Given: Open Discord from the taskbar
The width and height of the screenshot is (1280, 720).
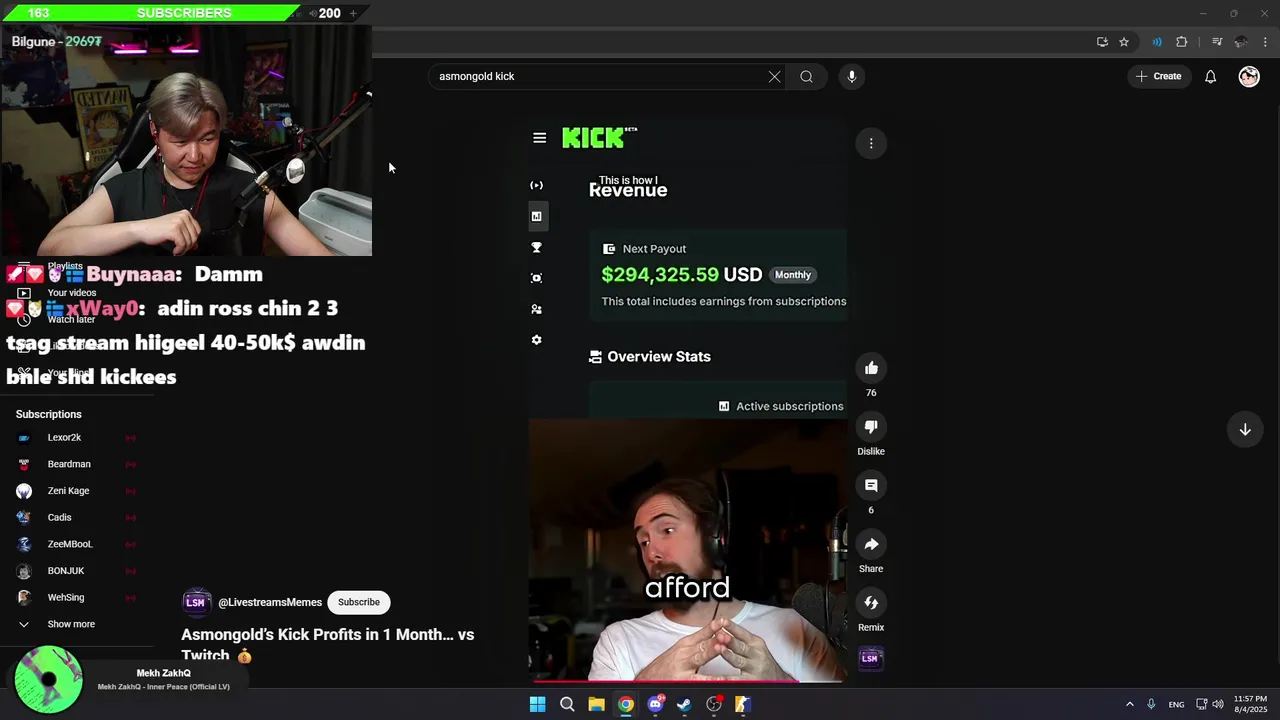Looking at the screenshot, I should tap(655, 704).
